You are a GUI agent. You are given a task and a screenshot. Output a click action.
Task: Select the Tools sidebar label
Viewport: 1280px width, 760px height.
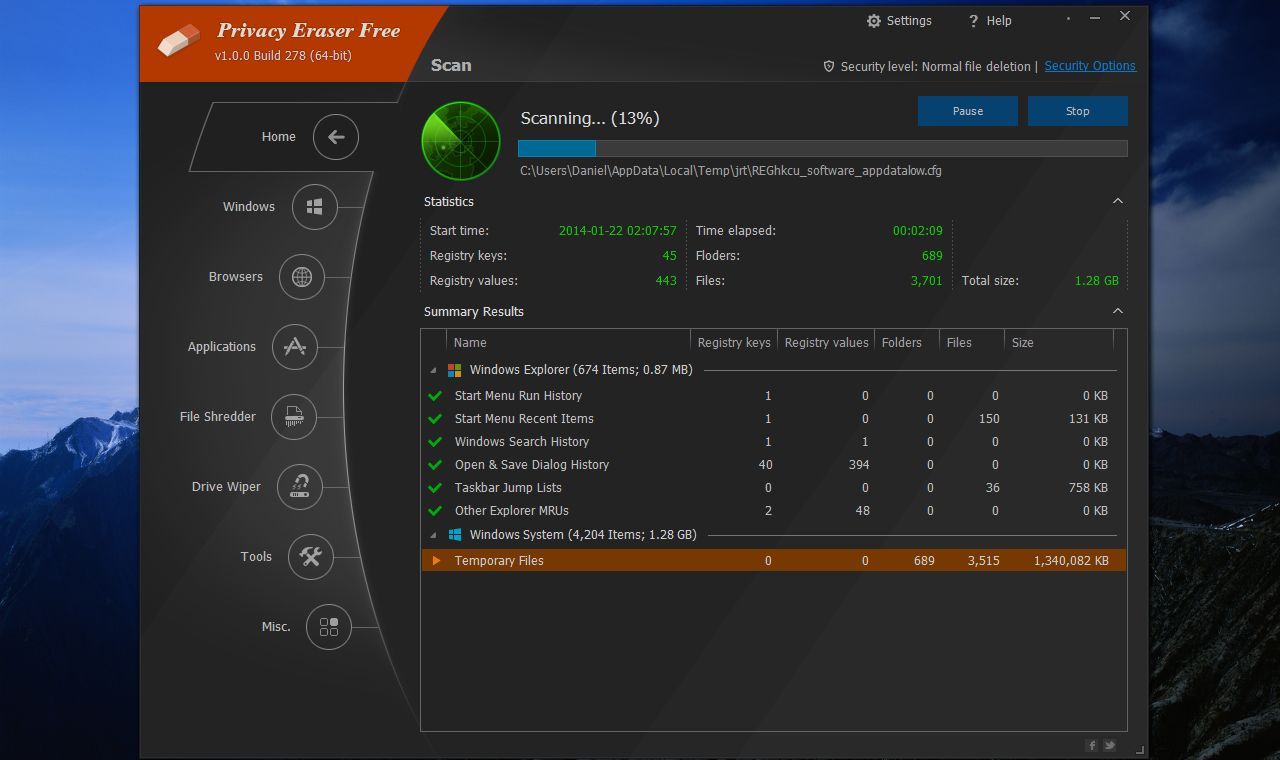(x=256, y=557)
